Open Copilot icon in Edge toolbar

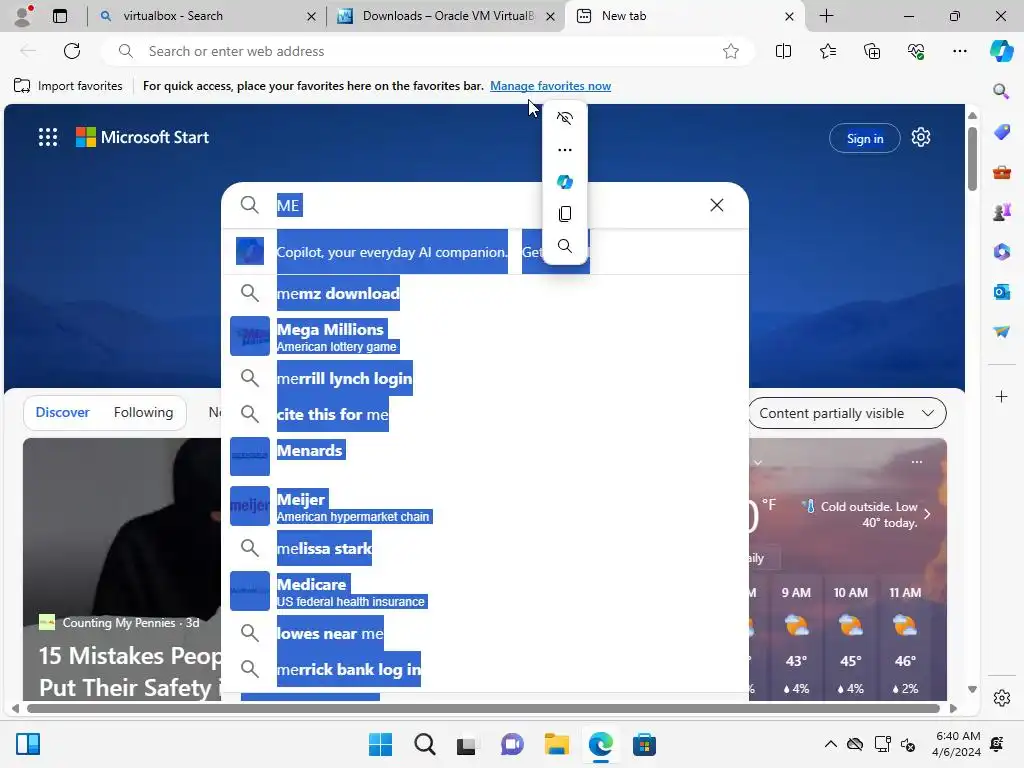coord(1001,51)
